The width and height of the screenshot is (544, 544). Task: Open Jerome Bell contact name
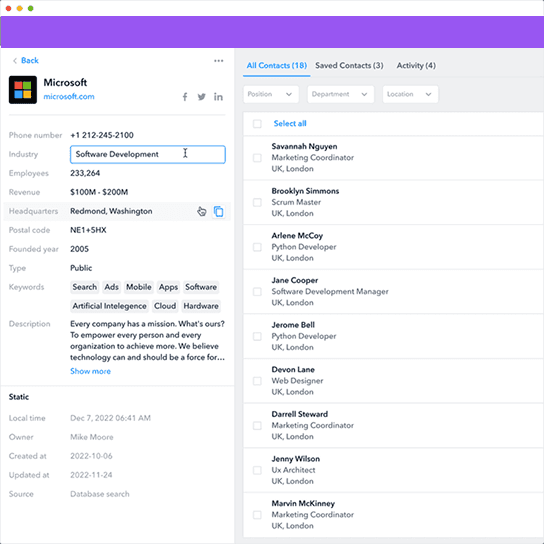(293, 325)
